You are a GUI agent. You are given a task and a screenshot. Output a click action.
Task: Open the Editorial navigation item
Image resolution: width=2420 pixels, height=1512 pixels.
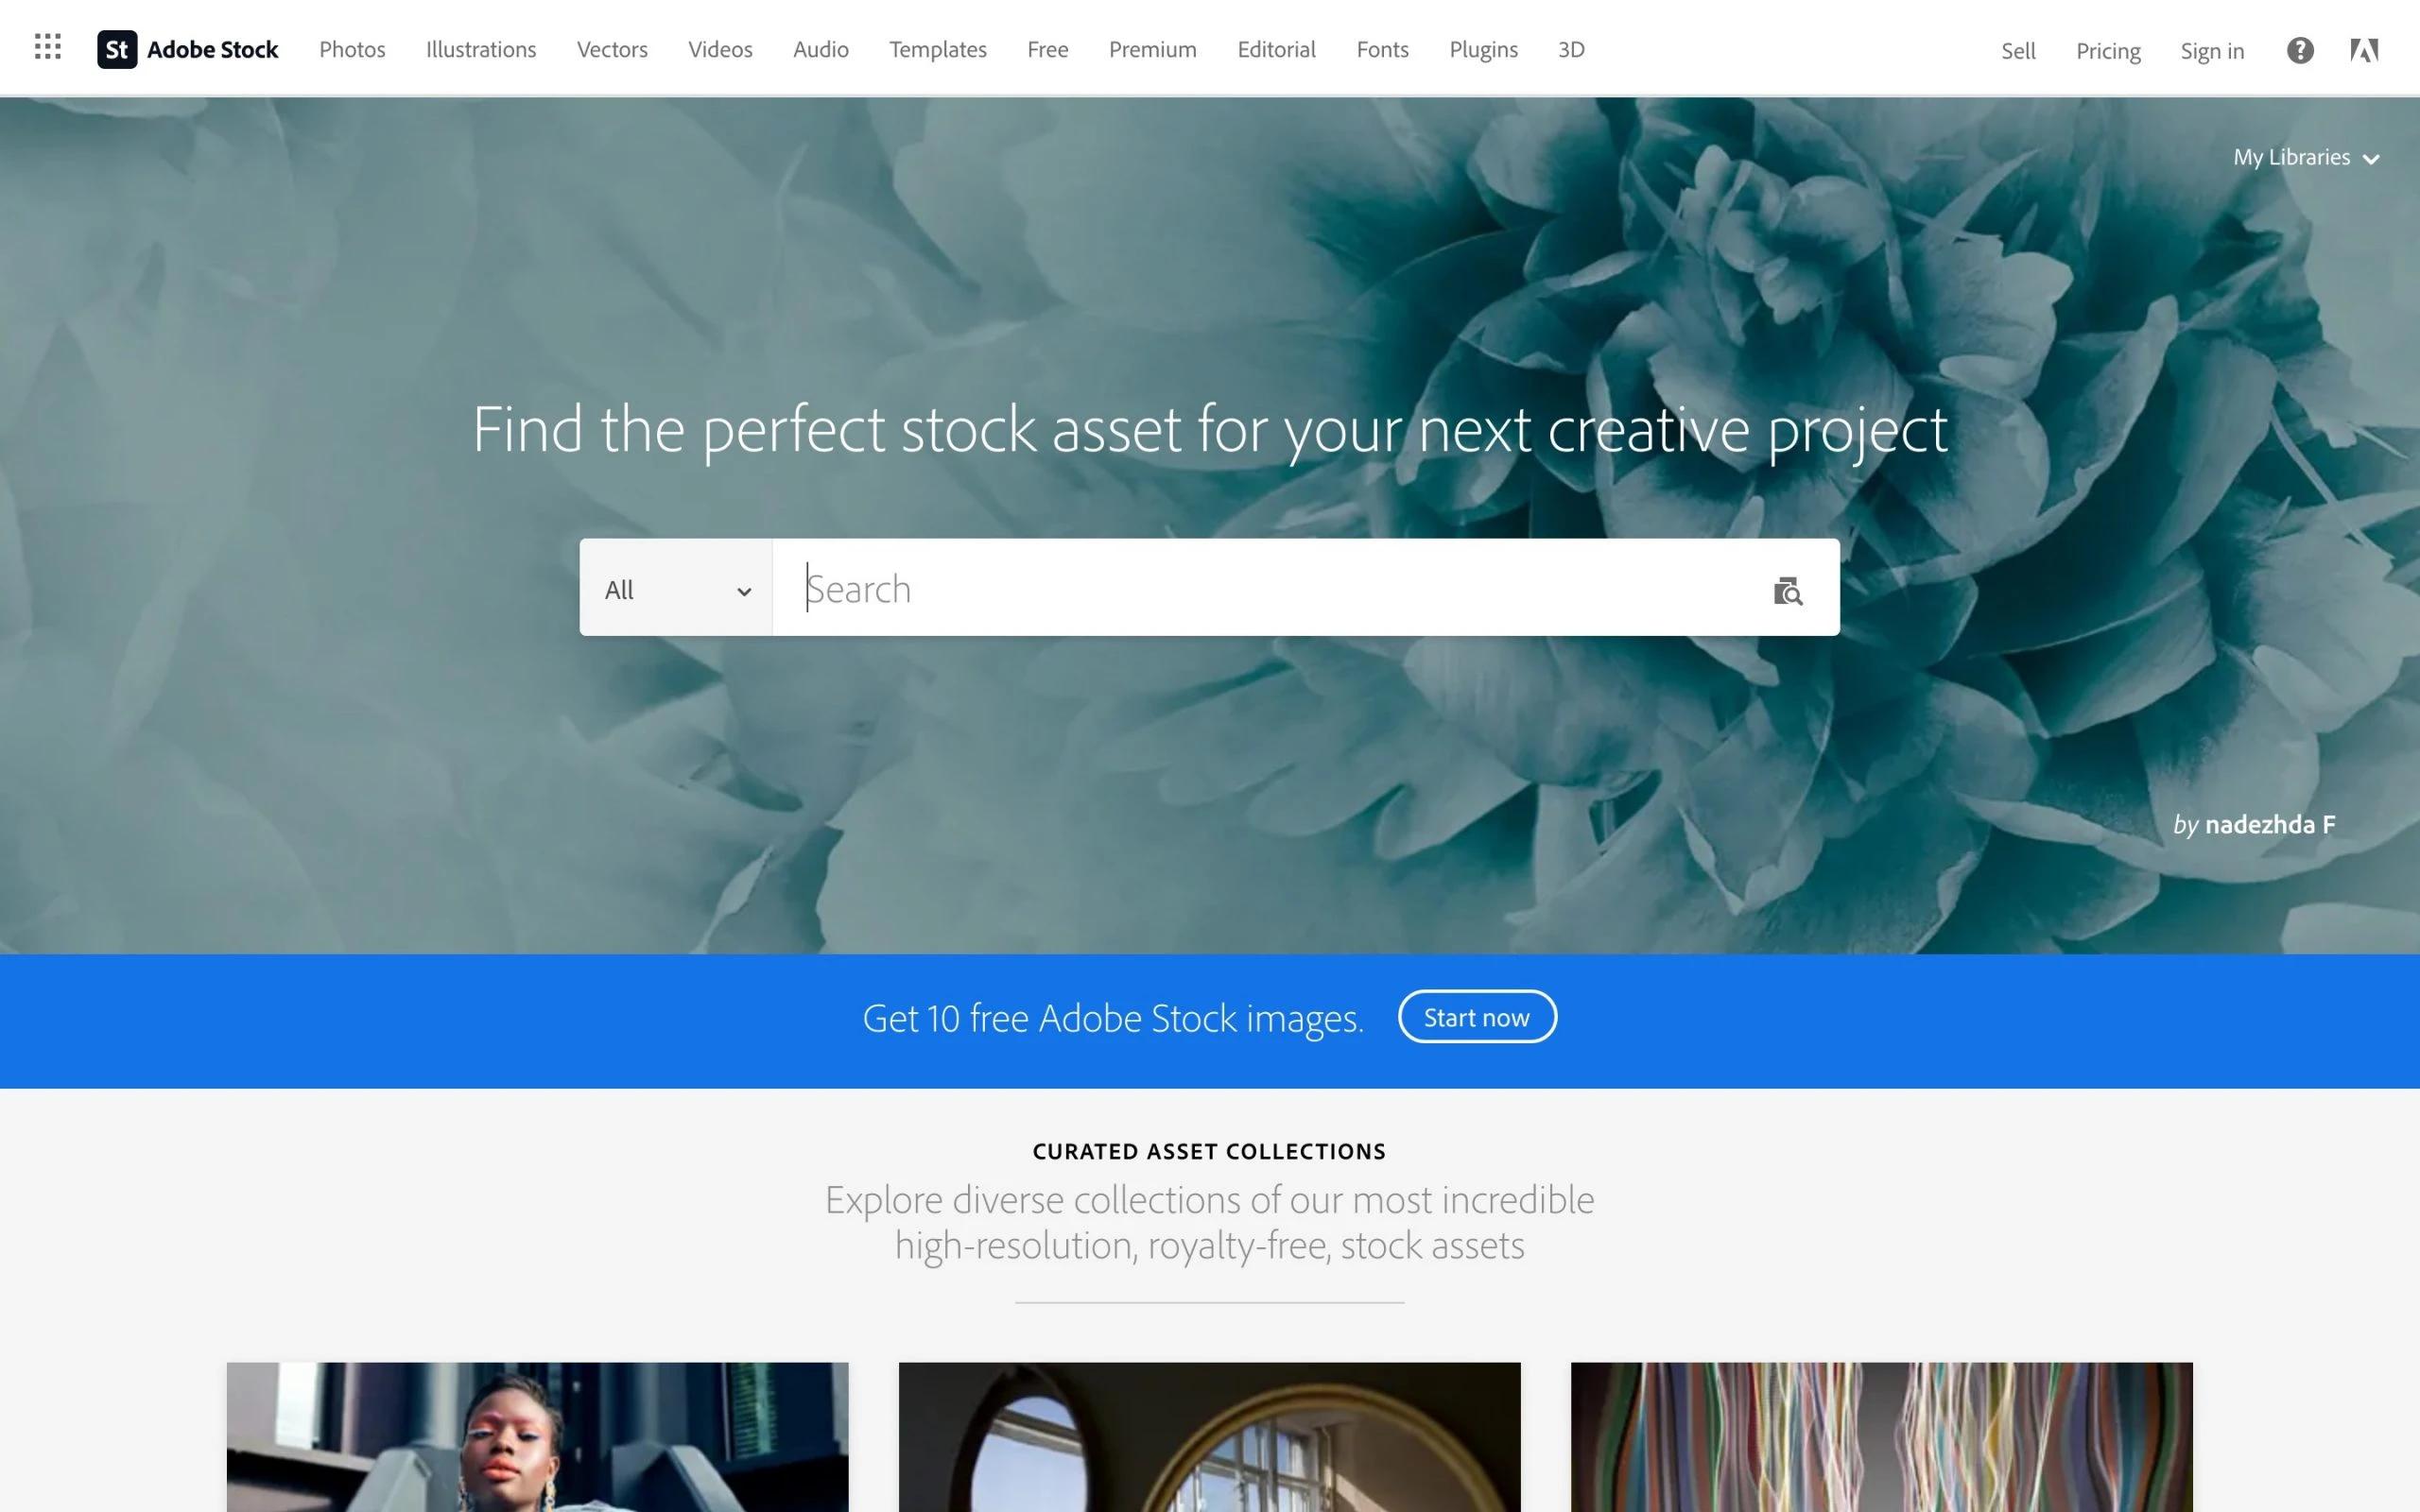(x=1276, y=49)
